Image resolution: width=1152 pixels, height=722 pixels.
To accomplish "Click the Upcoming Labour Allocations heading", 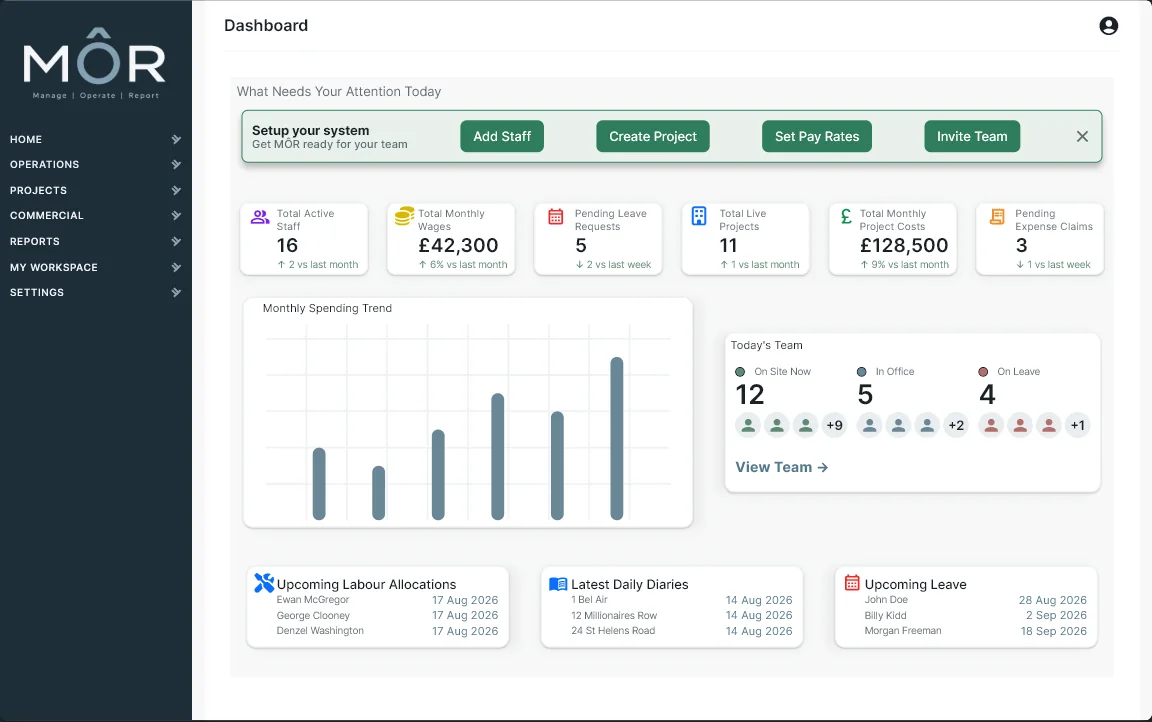I will [366, 585].
